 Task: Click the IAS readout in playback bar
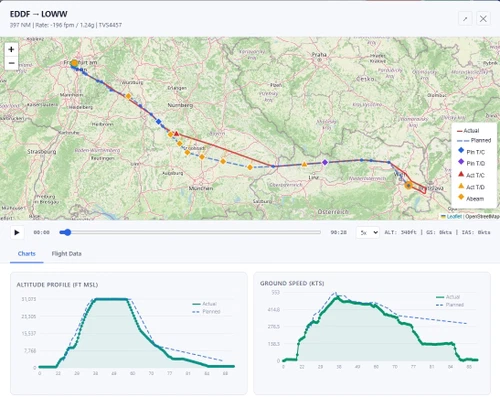pos(476,232)
